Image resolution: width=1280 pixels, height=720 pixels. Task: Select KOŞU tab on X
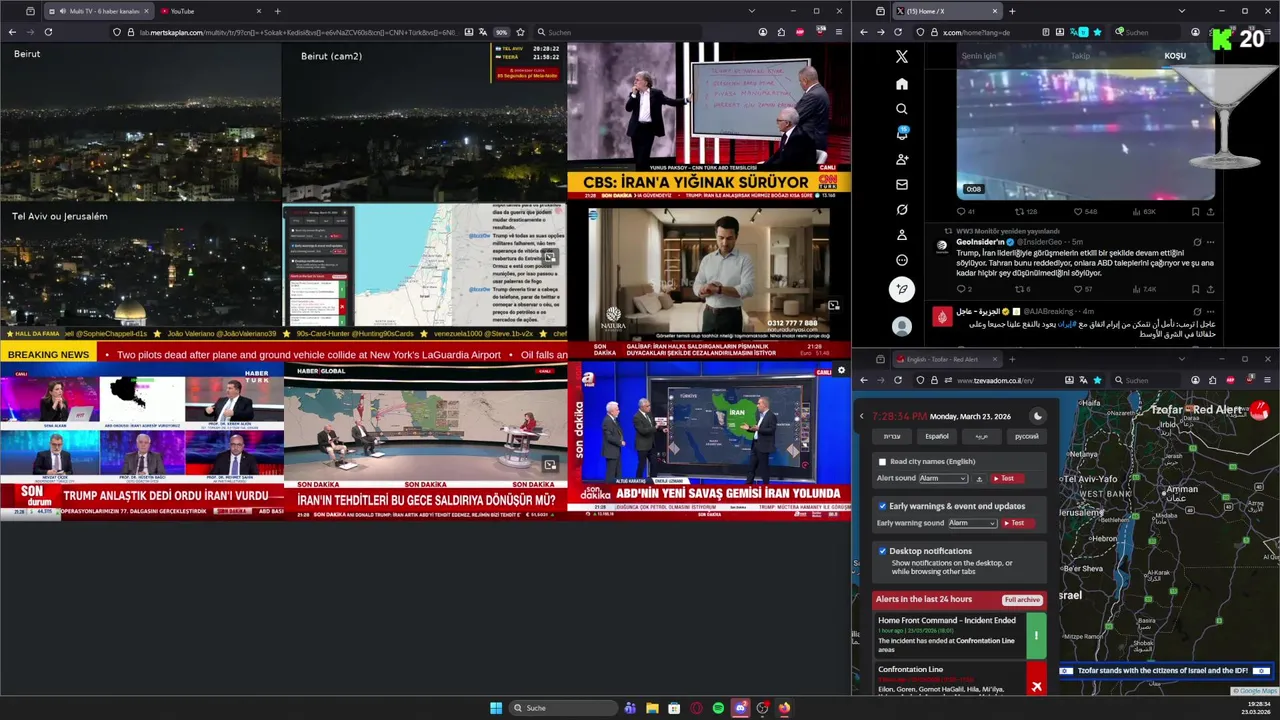coord(1175,56)
